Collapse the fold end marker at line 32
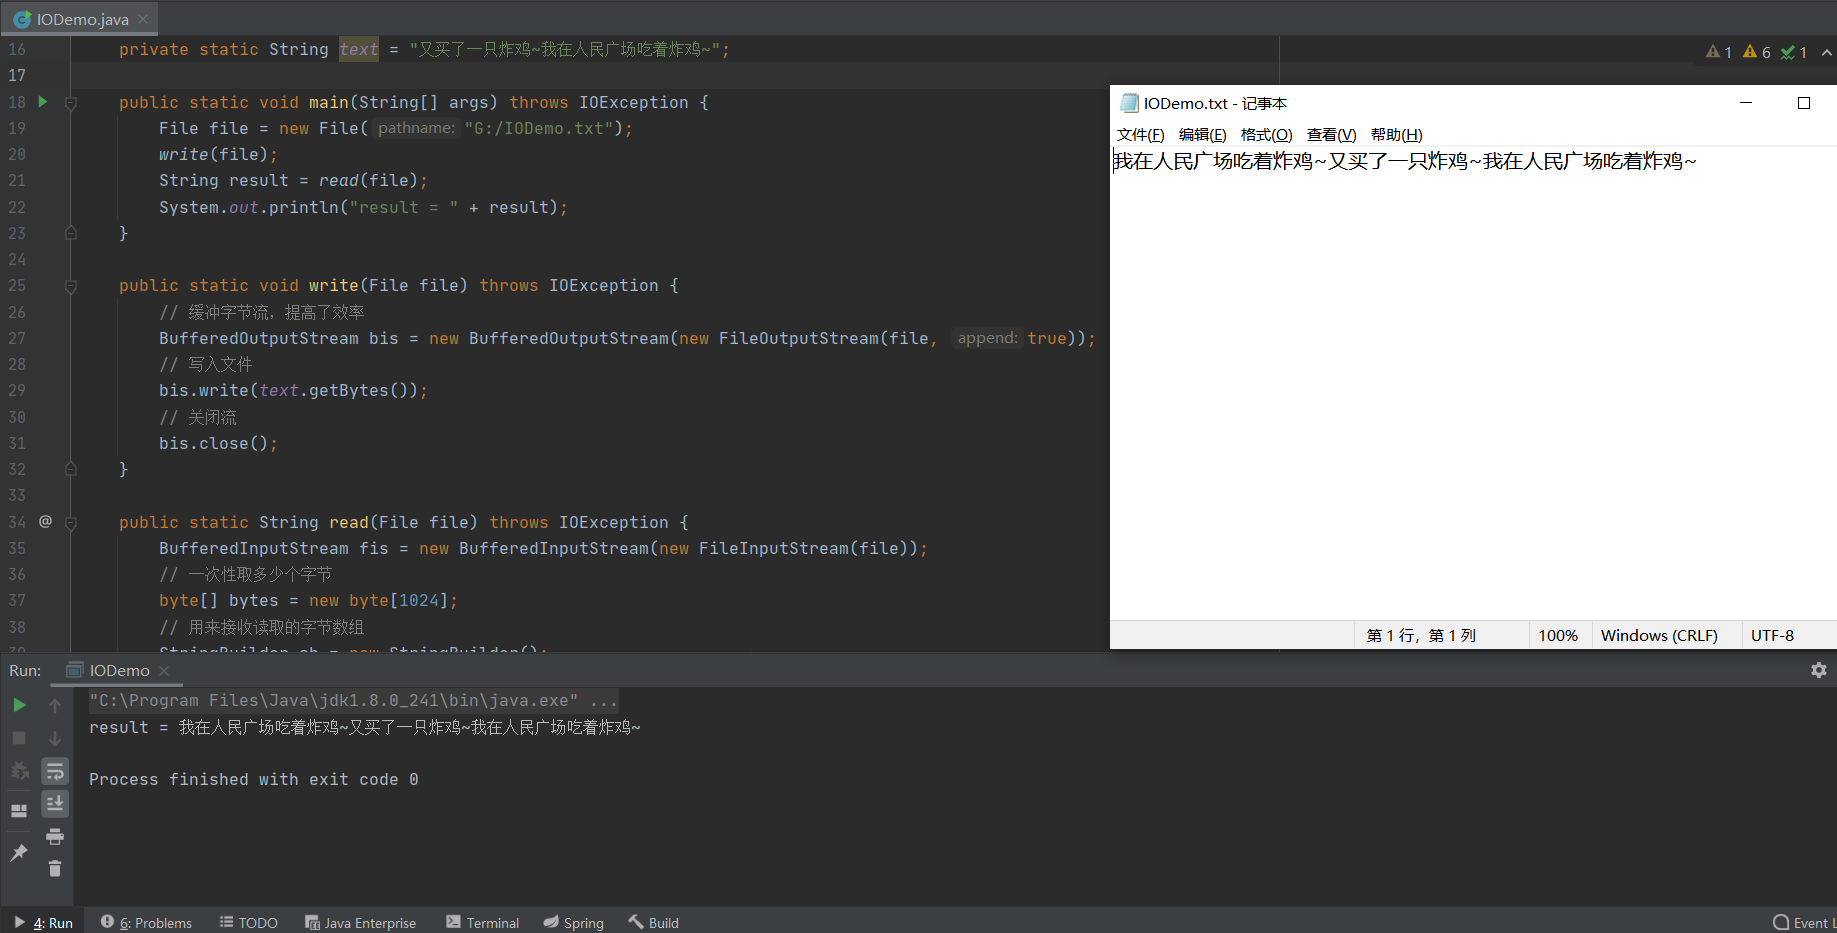This screenshot has height=933, width=1837. (x=71, y=468)
